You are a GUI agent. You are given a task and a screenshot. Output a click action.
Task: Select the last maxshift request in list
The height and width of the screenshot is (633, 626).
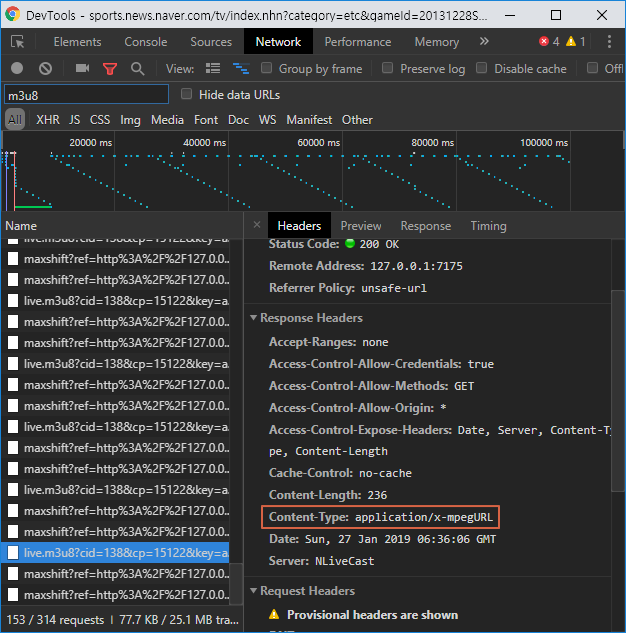click(x=115, y=595)
